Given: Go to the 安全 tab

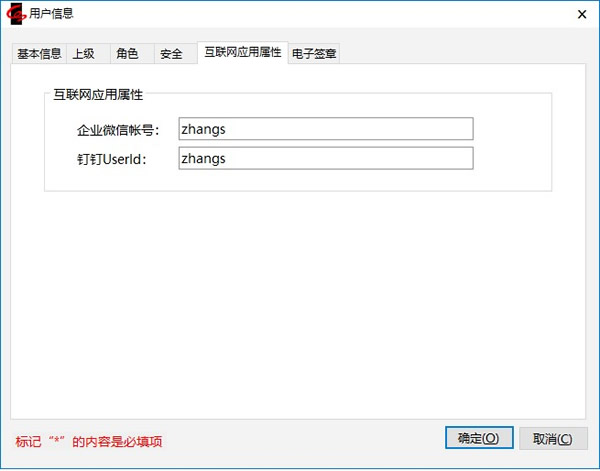Looking at the screenshot, I should point(171,54).
